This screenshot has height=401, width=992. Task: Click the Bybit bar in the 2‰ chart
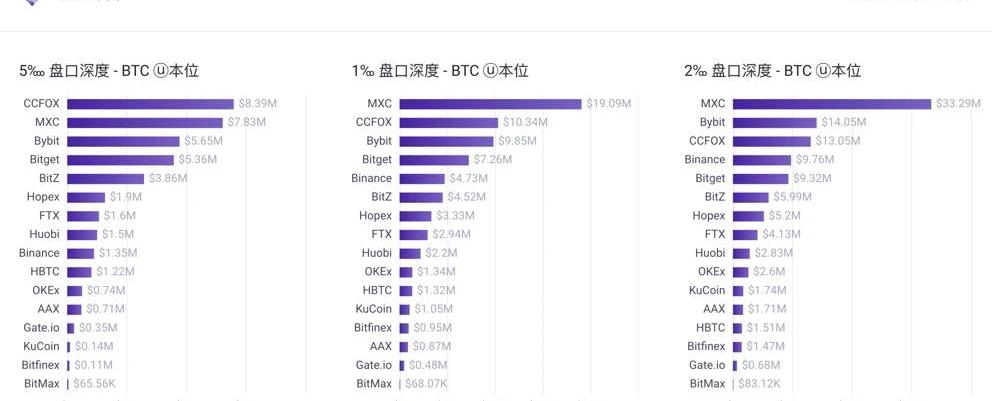[x=774, y=122]
